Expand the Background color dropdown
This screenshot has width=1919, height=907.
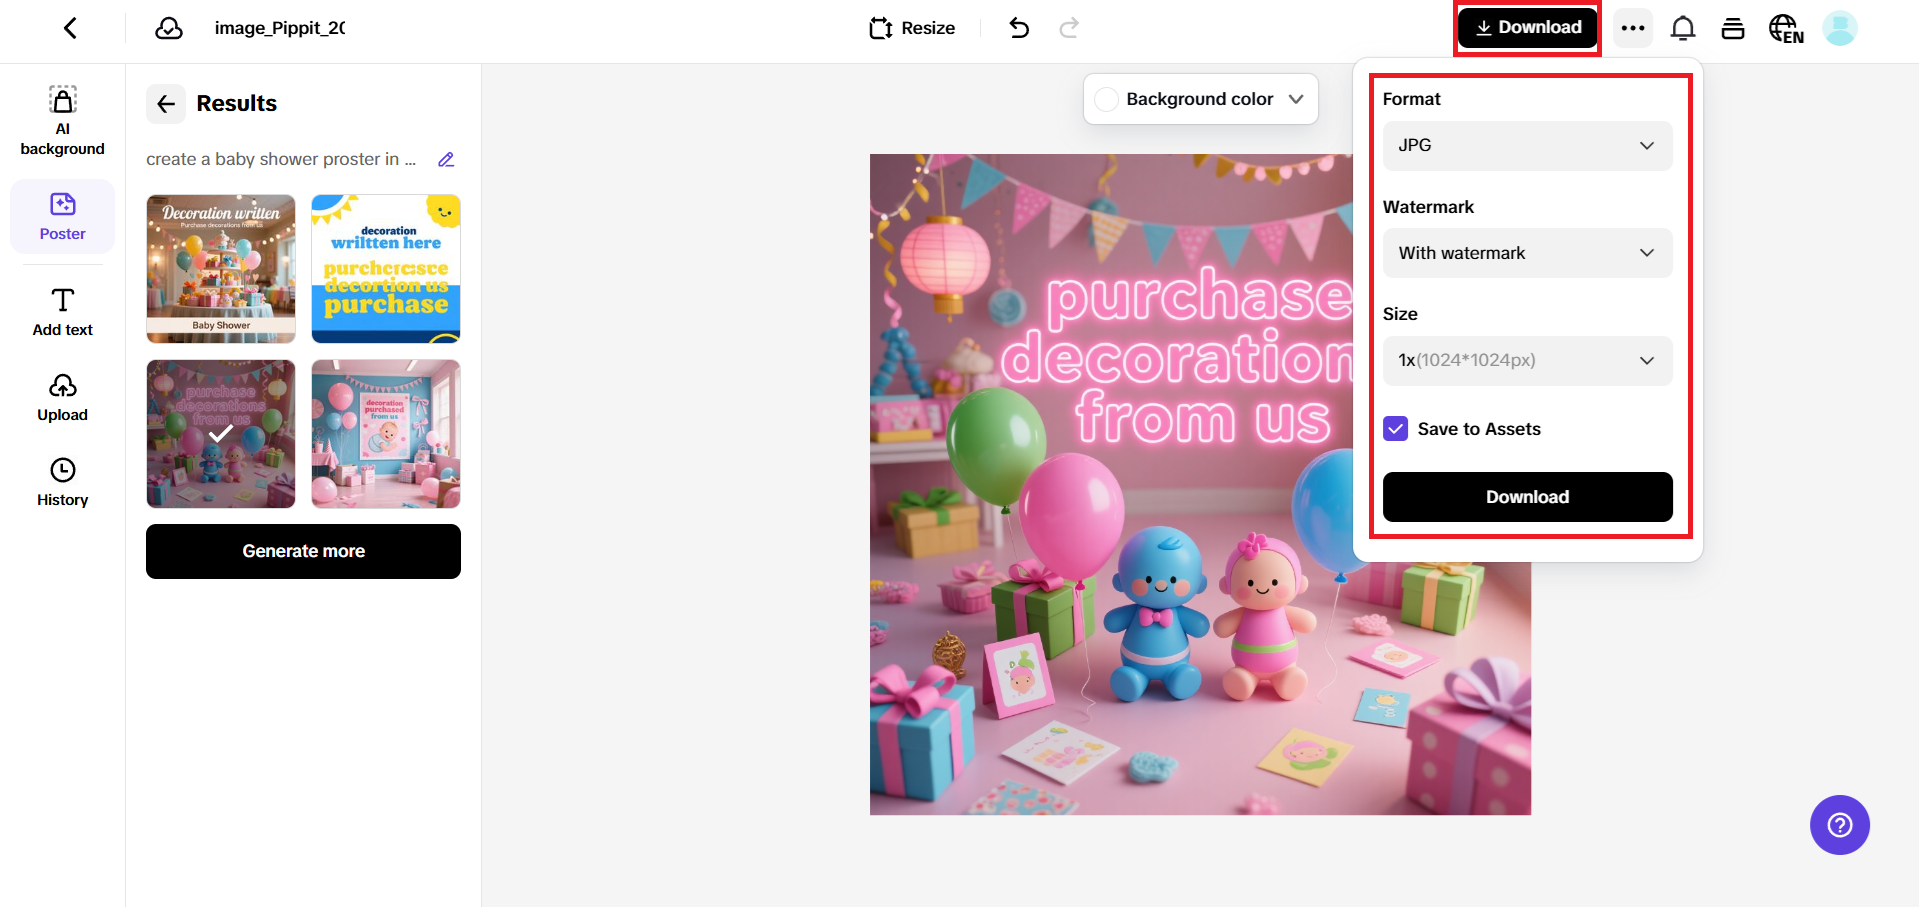click(x=1200, y=99)
